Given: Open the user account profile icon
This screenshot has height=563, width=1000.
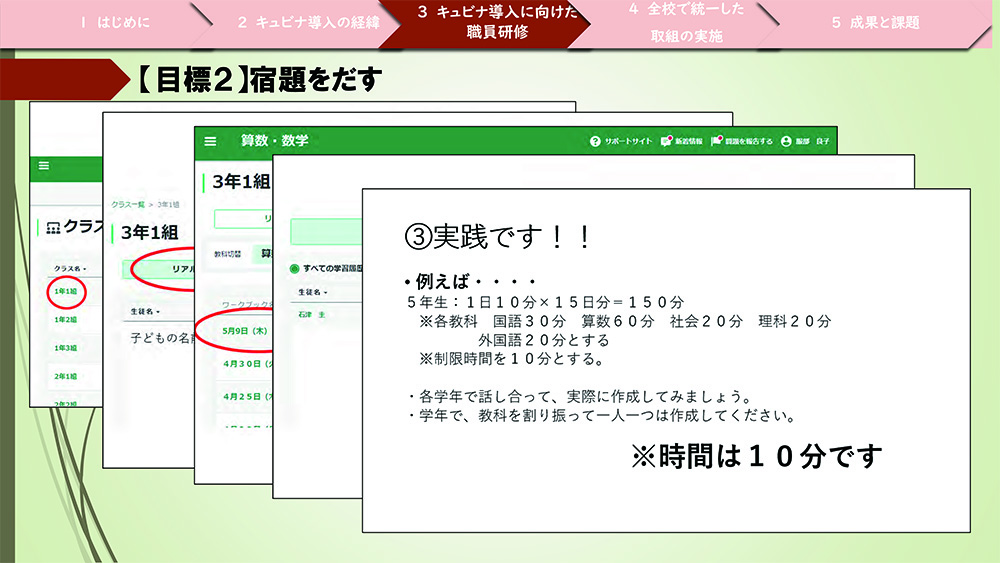Looking at the screenshot, I should pos(786,142).
